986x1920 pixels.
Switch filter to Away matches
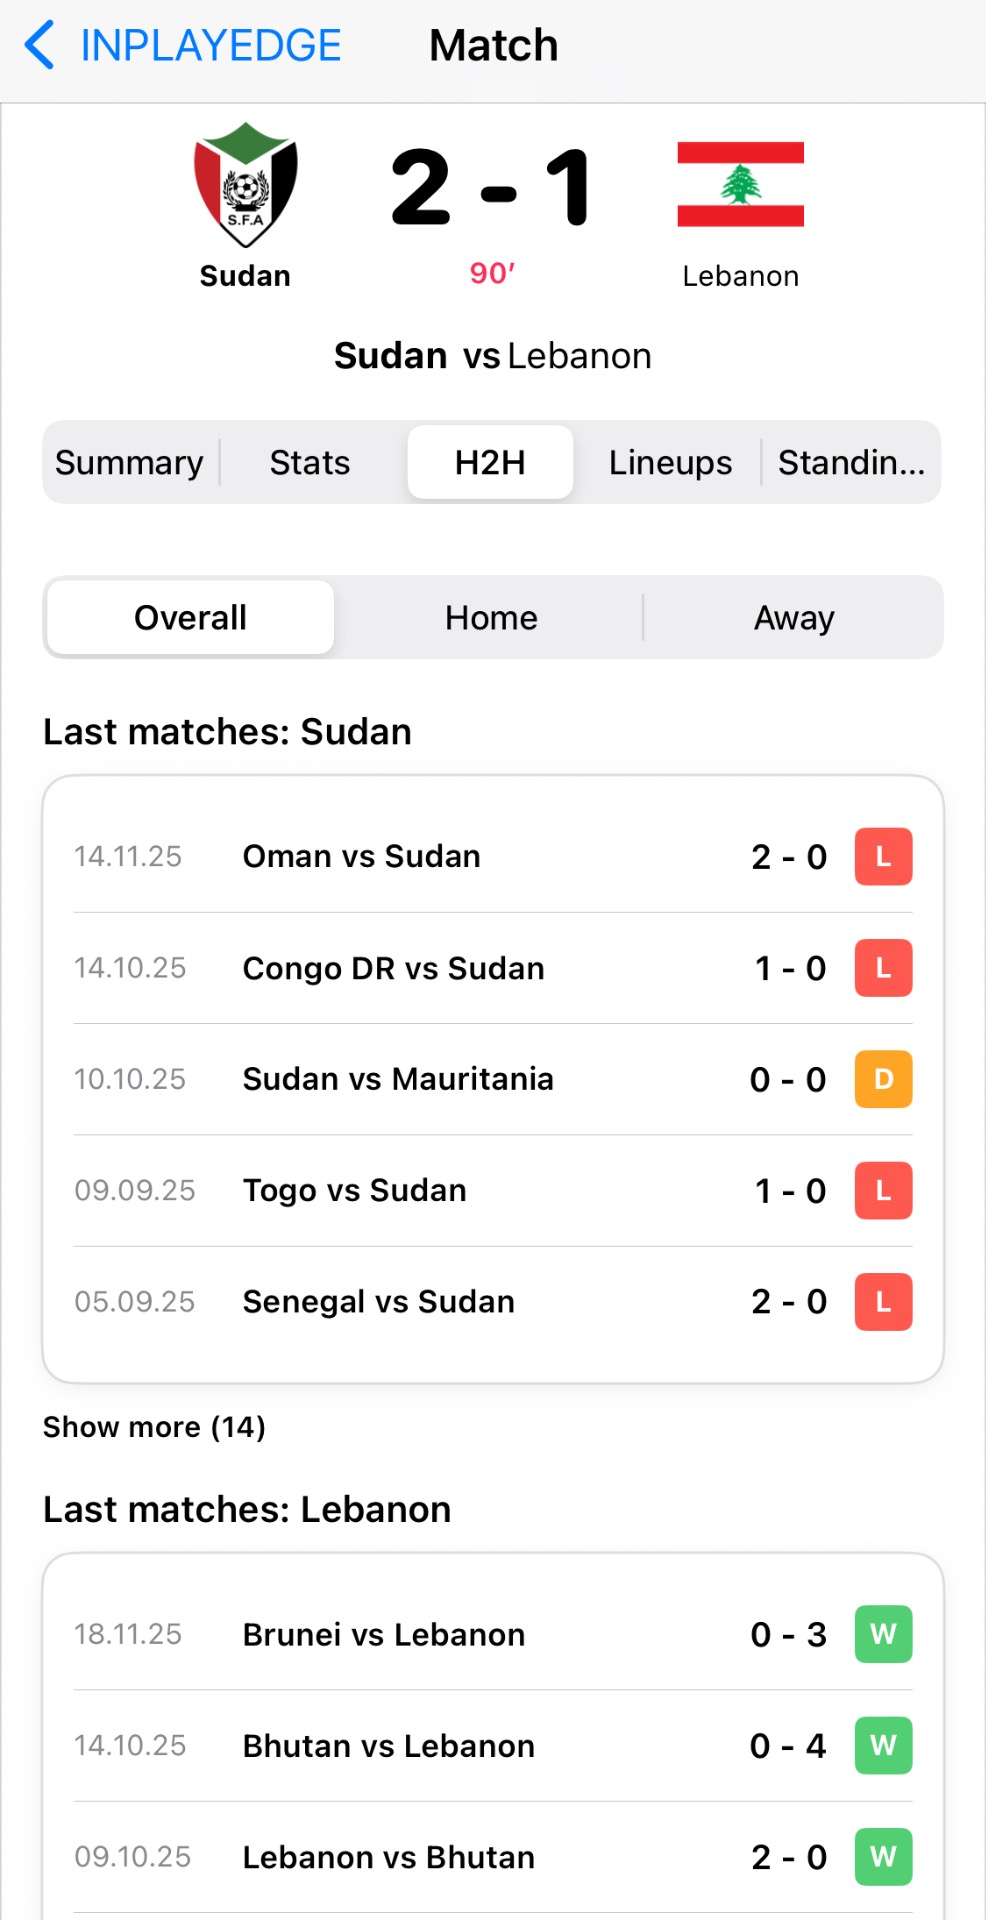(x=794, y=618)
